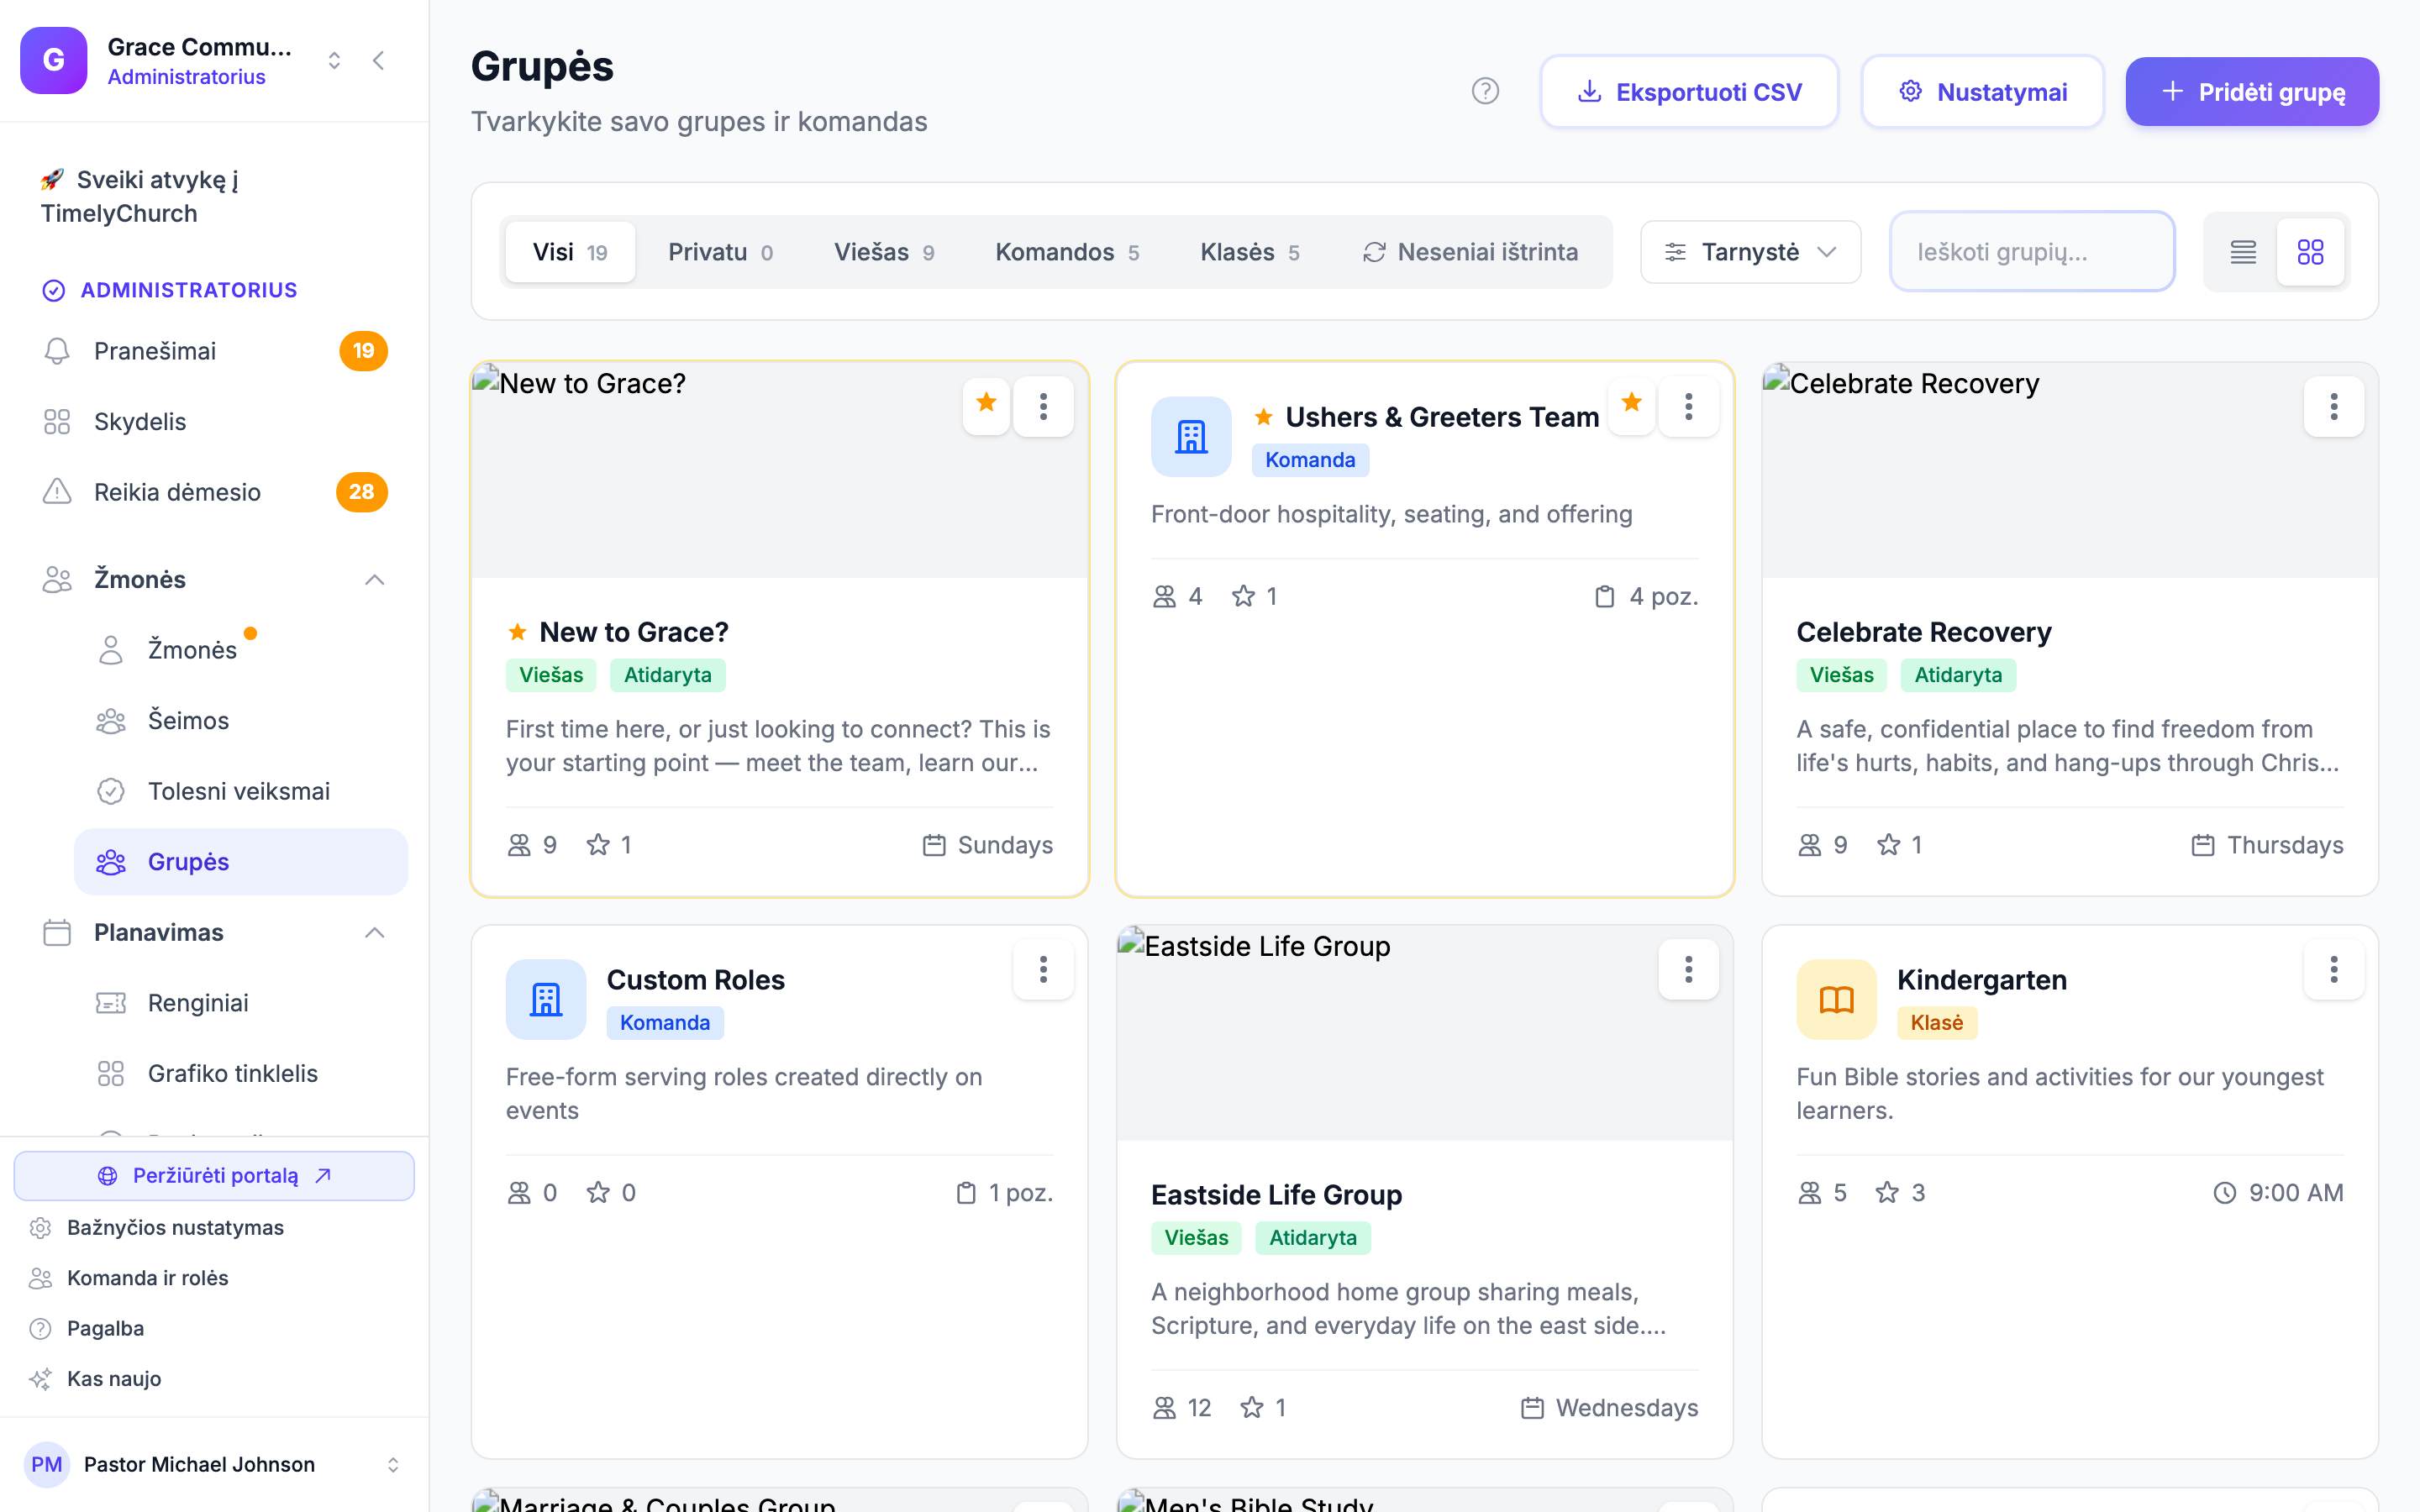The image size is (2420, 1512).
Task: Open more options for Ushers & Greeters Team
Action: 1688,406
